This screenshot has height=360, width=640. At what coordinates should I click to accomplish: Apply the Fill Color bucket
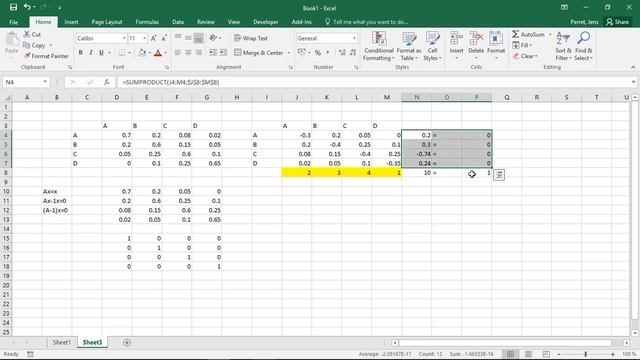point(142,53)
